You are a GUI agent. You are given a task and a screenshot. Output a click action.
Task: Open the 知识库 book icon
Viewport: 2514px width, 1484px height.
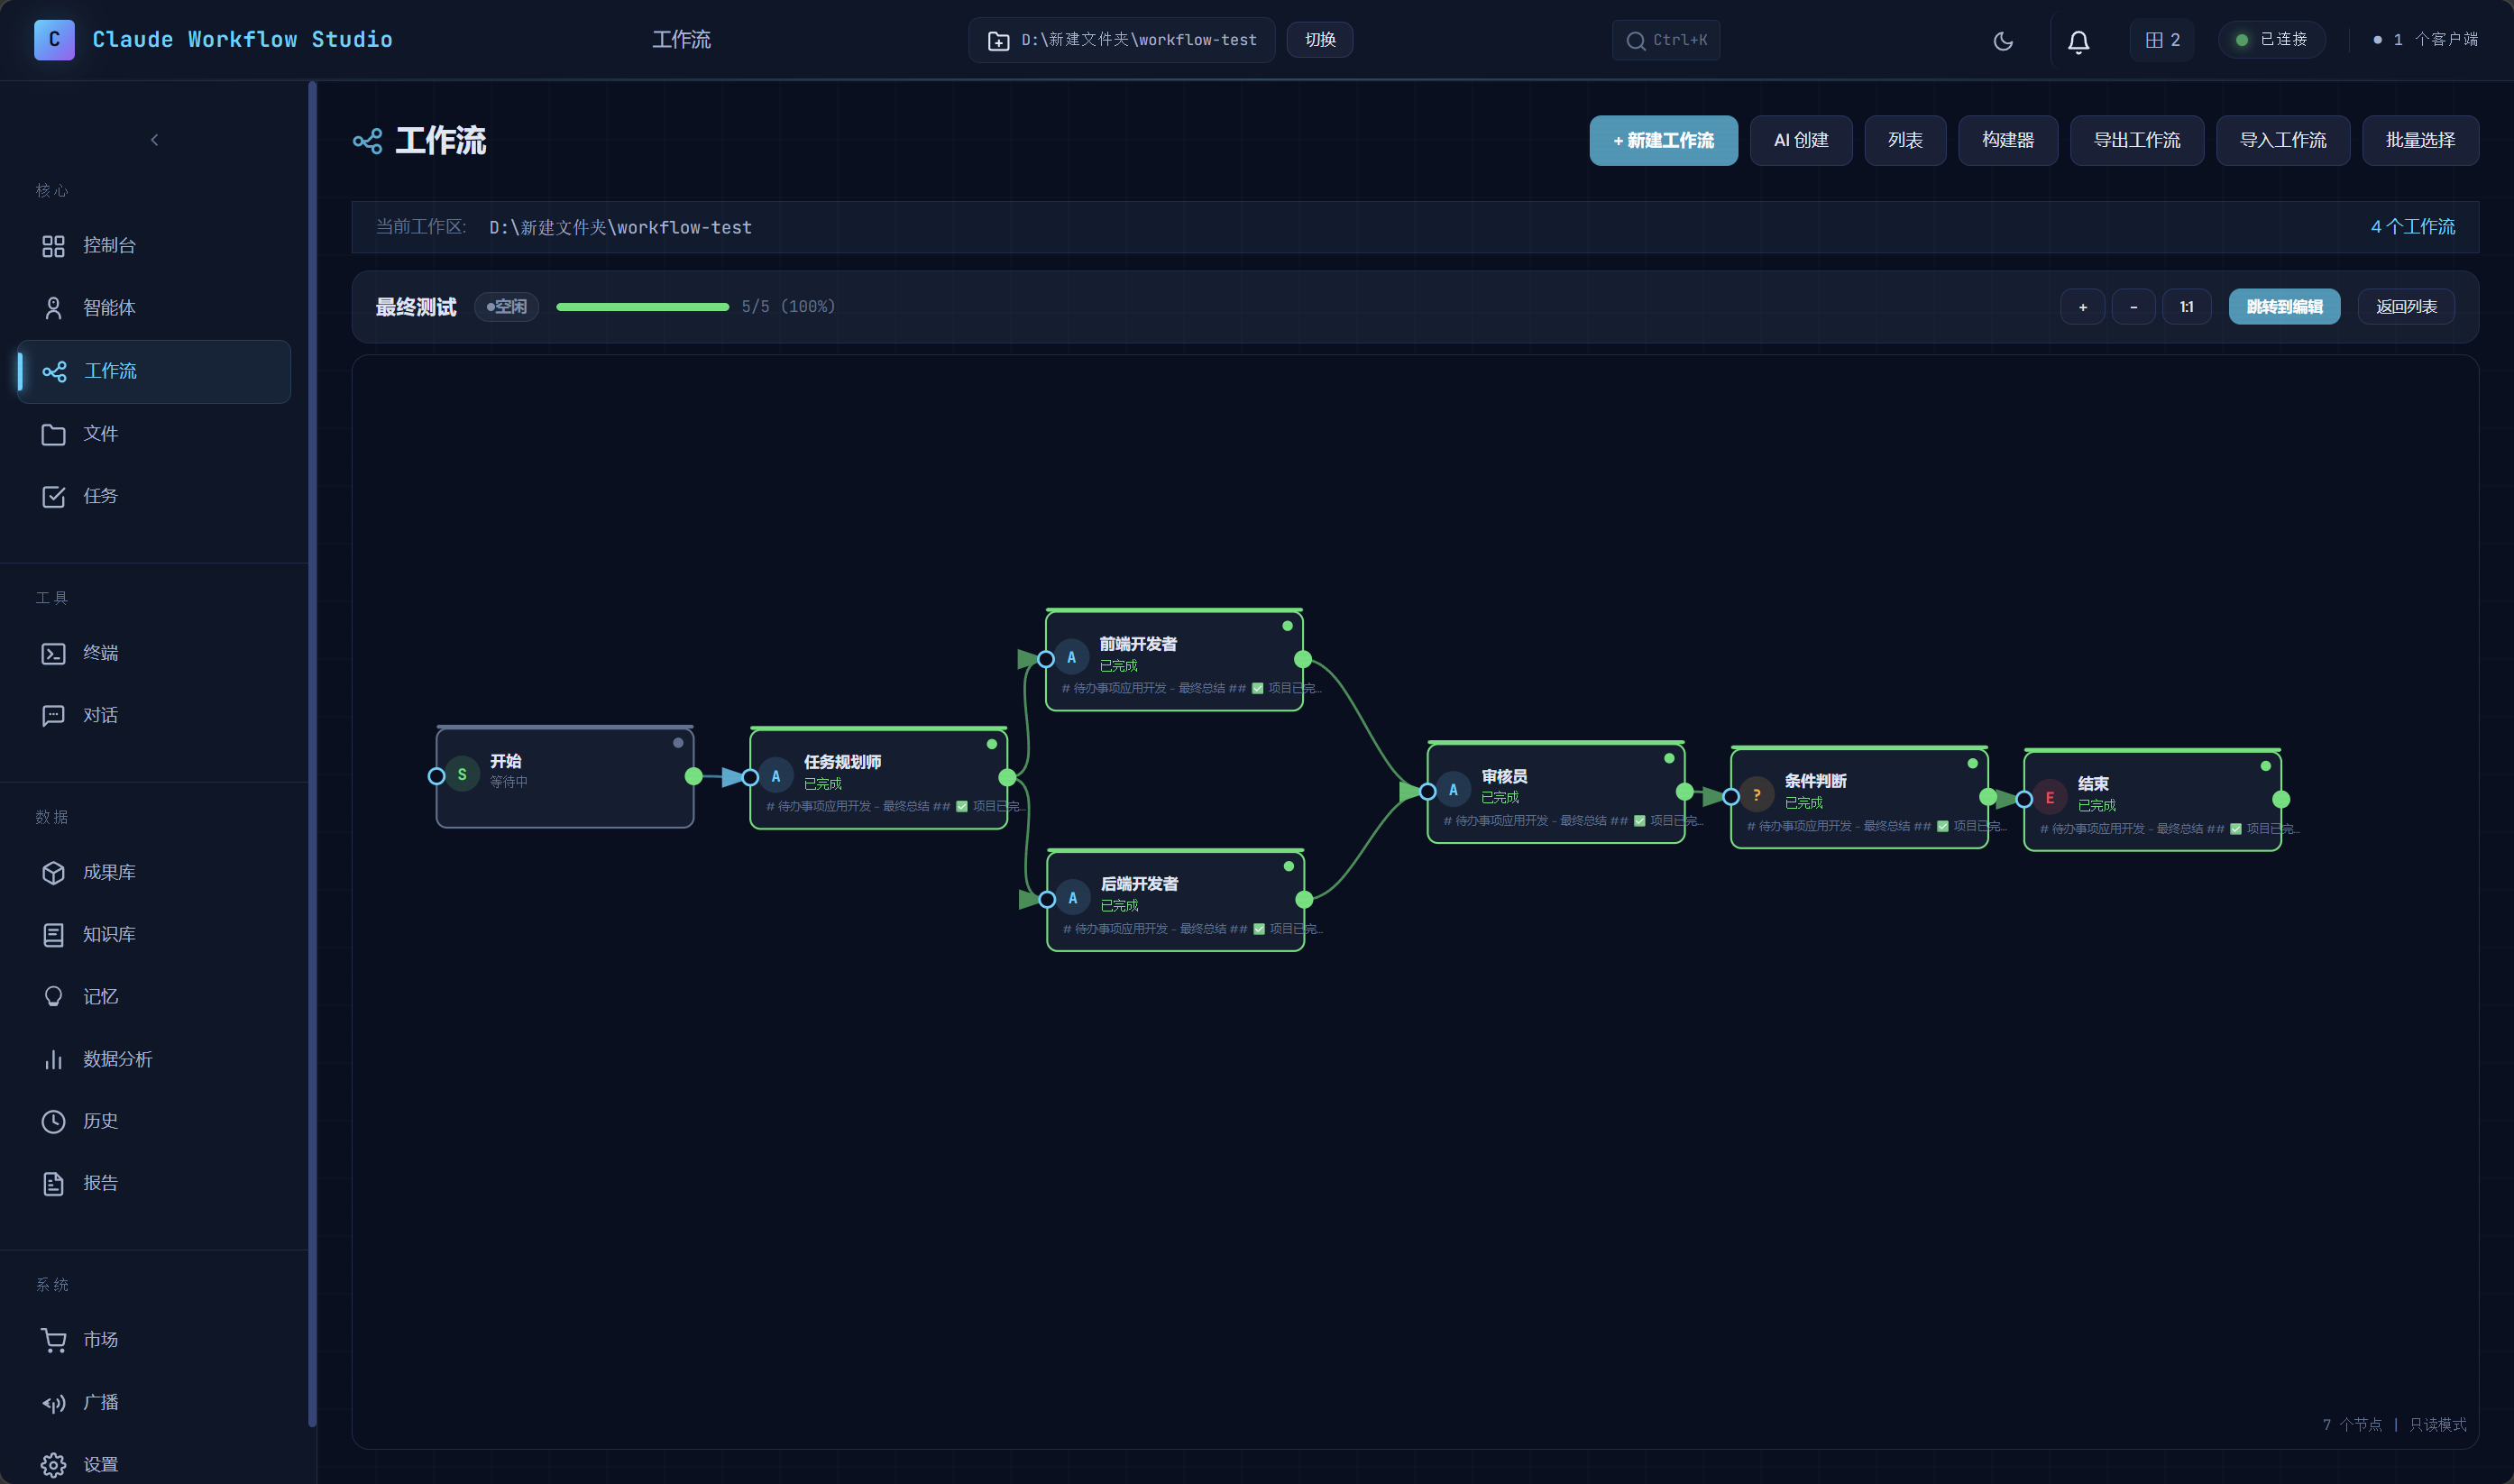pos(53,934)
